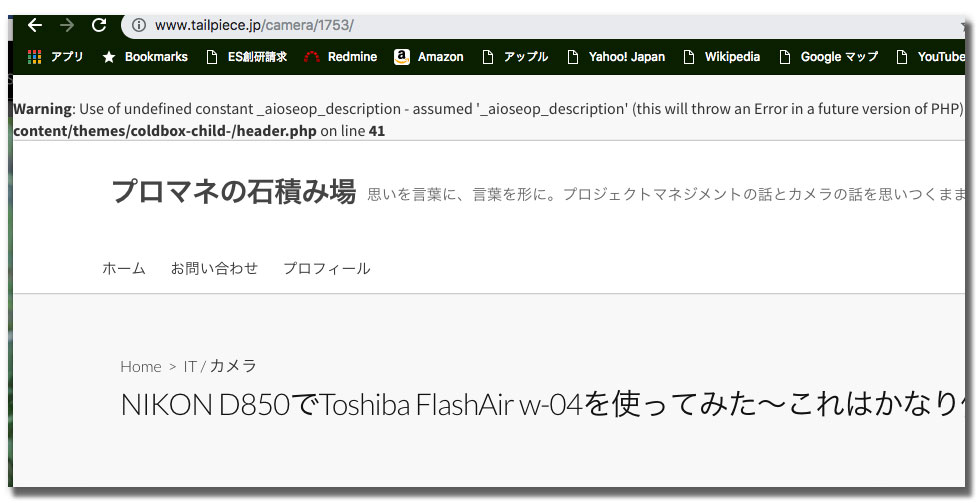This screenshot has height=503, width=979.
Task: Click the Home breadcrumb link
Action: [x=141, y=366]
